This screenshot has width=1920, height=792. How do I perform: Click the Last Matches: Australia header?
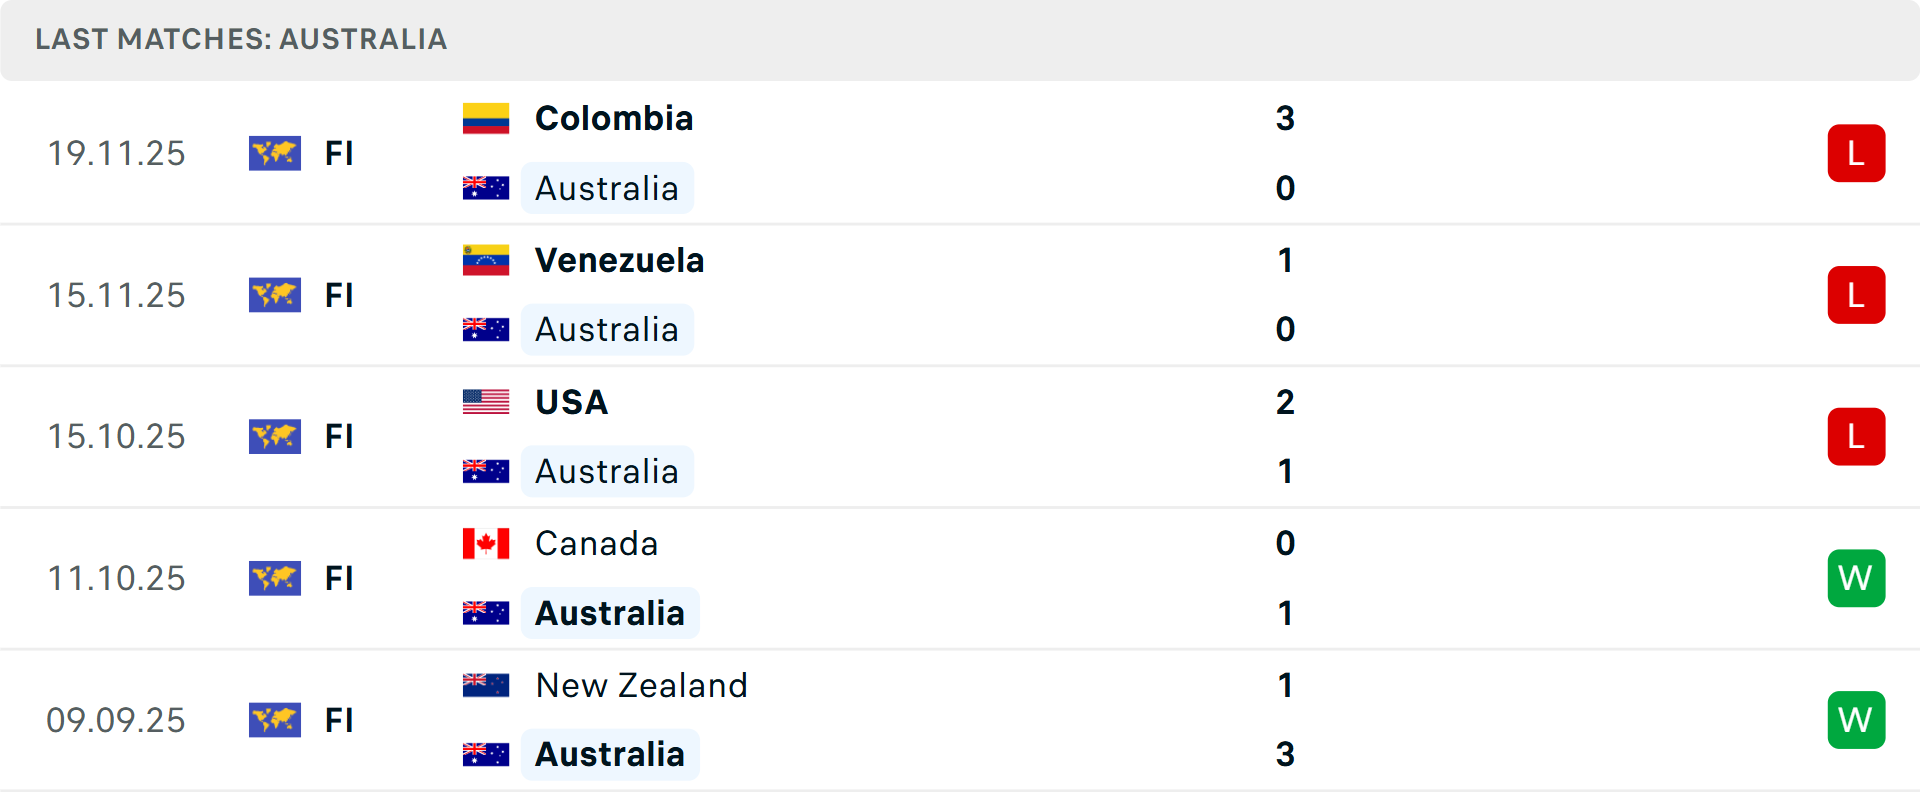point(241,39)
